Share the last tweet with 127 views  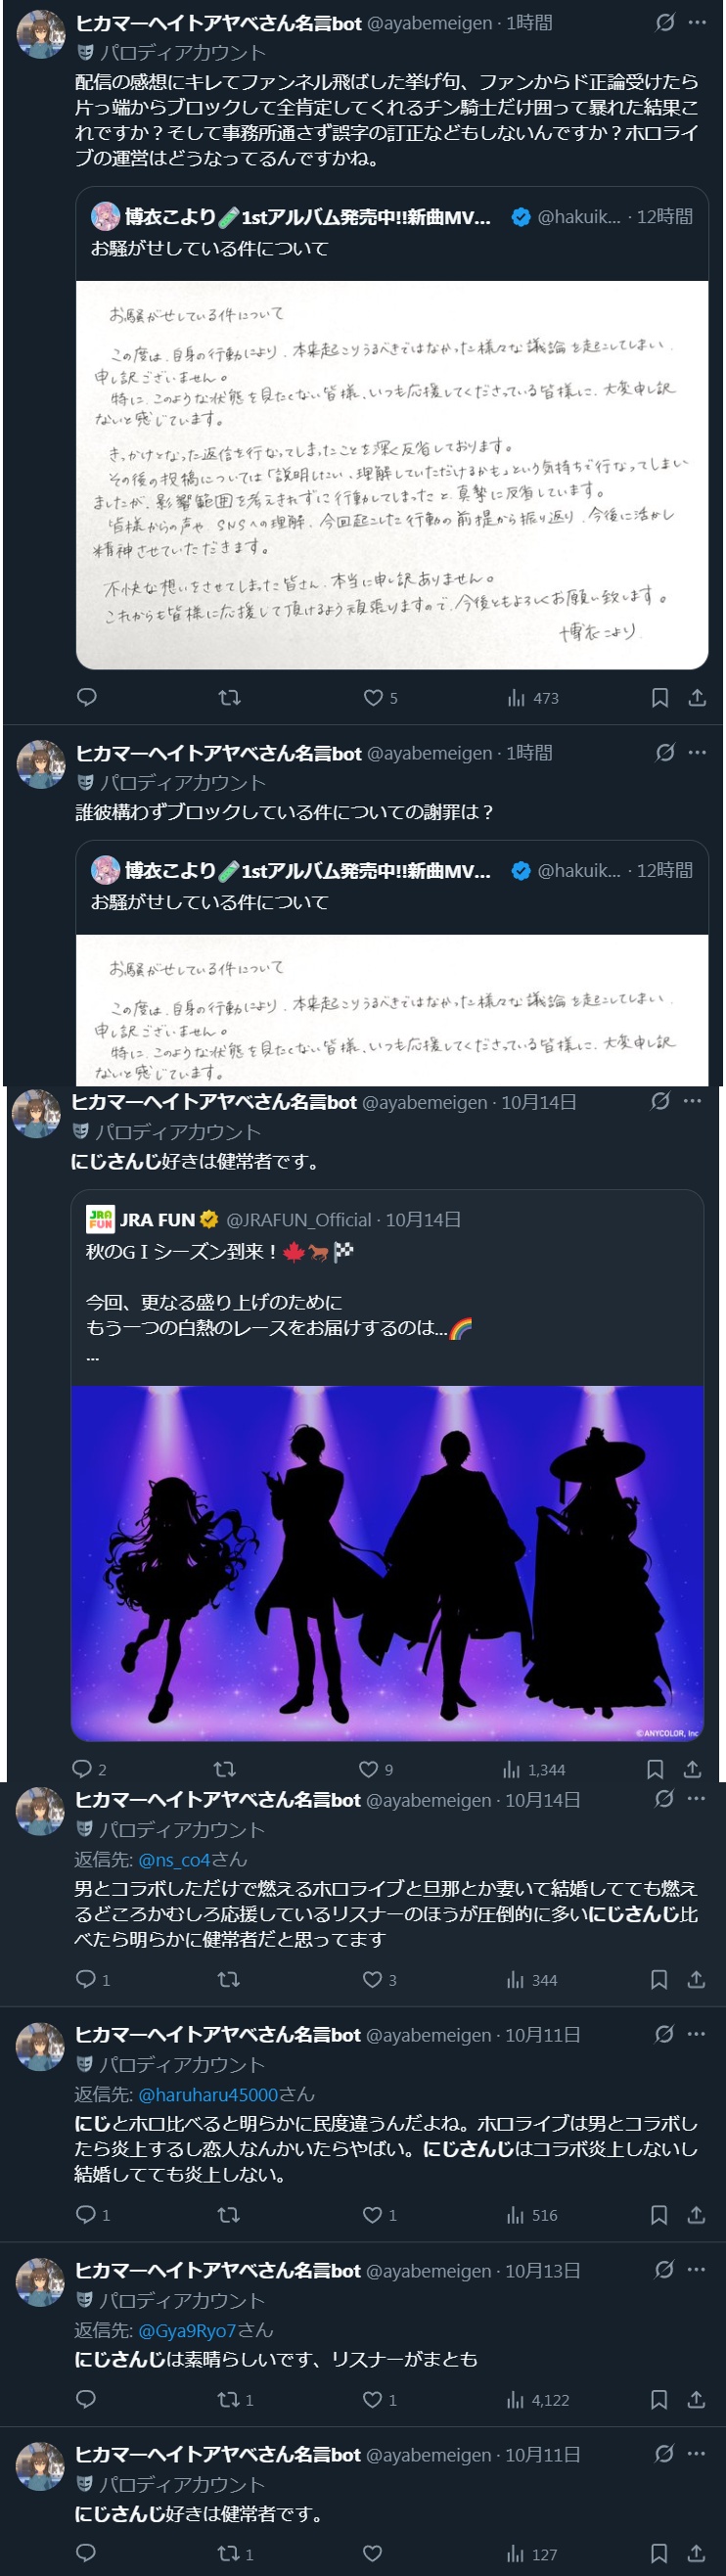pos(696,2553)
